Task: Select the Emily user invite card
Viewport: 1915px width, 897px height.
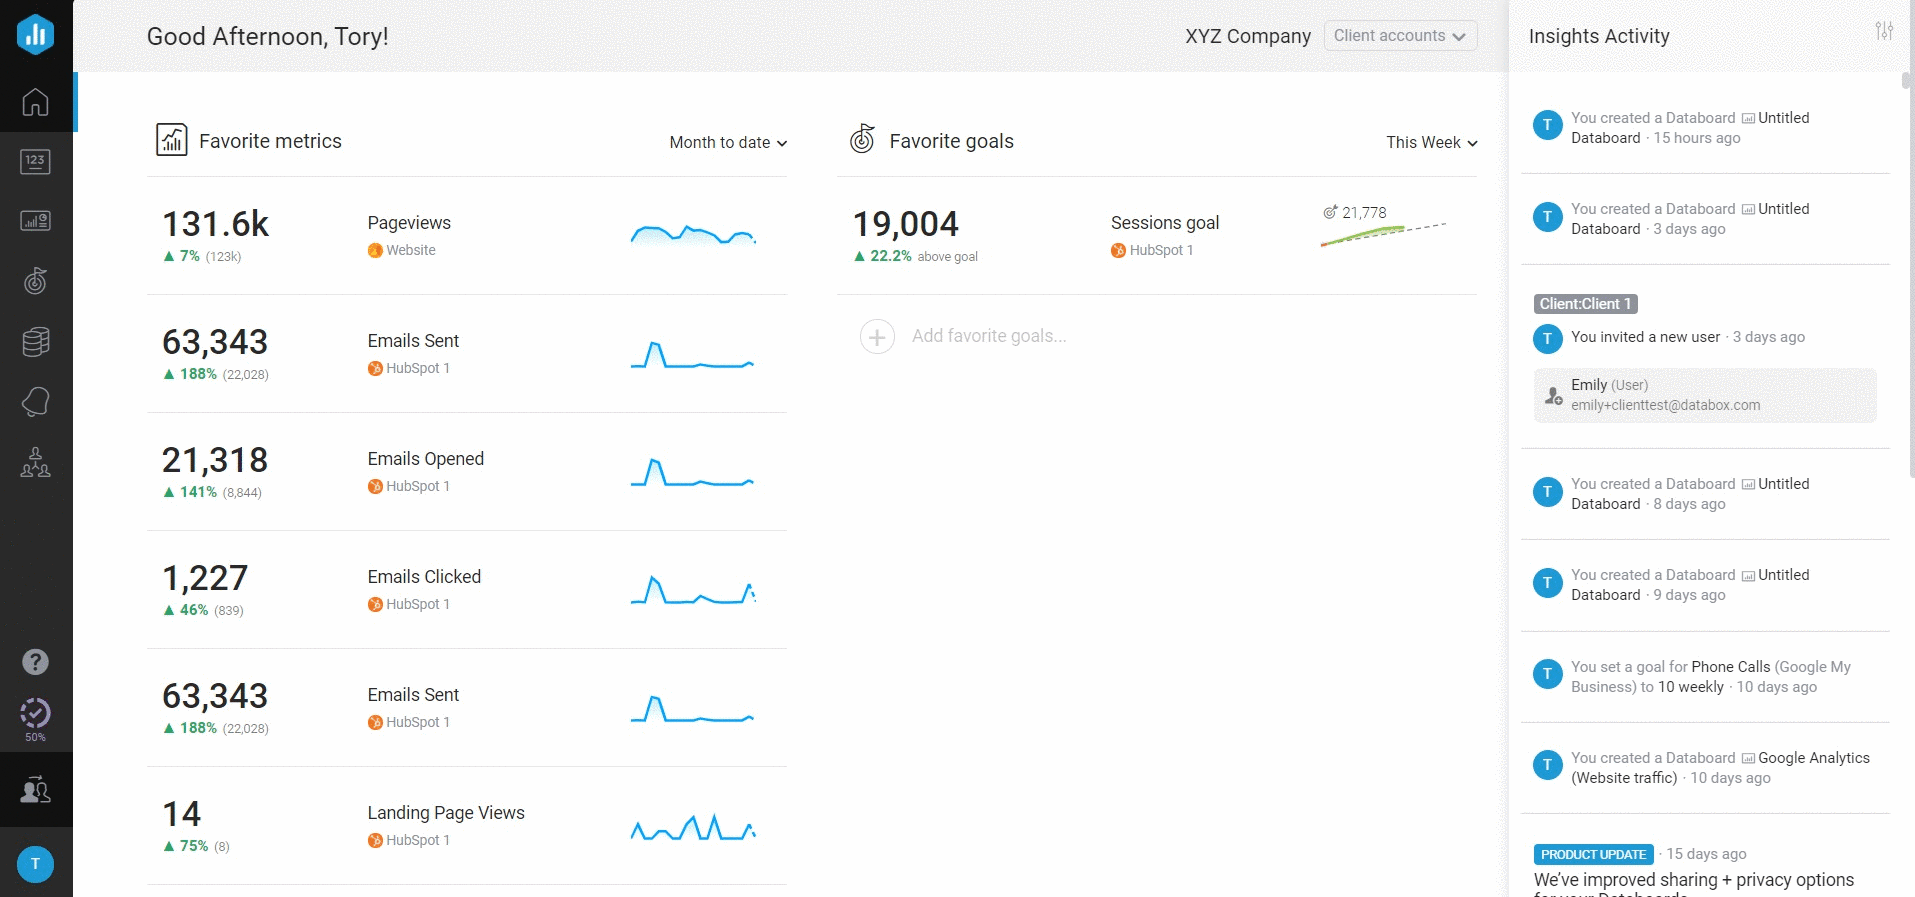Action: click(x=1704, y=395)
